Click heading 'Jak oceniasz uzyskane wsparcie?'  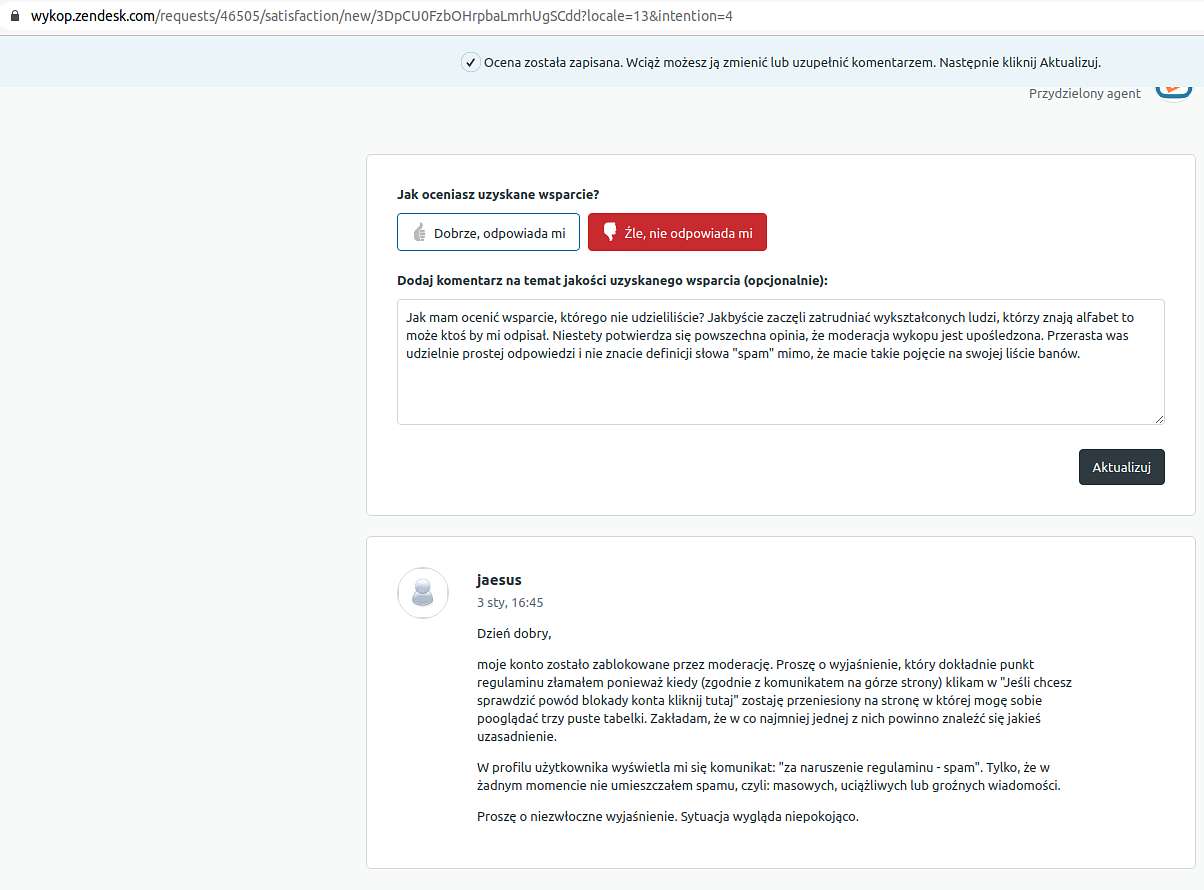pyautogui.click(x=498, y=194)
